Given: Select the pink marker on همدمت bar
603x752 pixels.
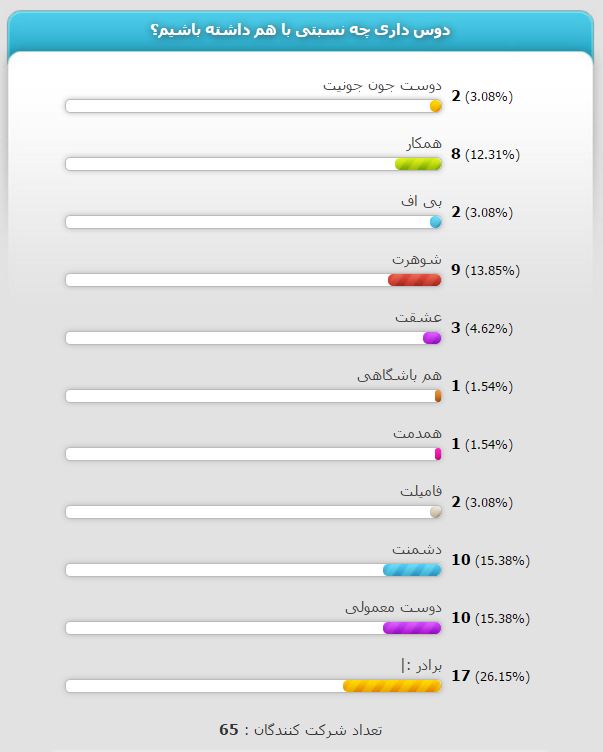Looking at the screenshot, I should (438, 454).
